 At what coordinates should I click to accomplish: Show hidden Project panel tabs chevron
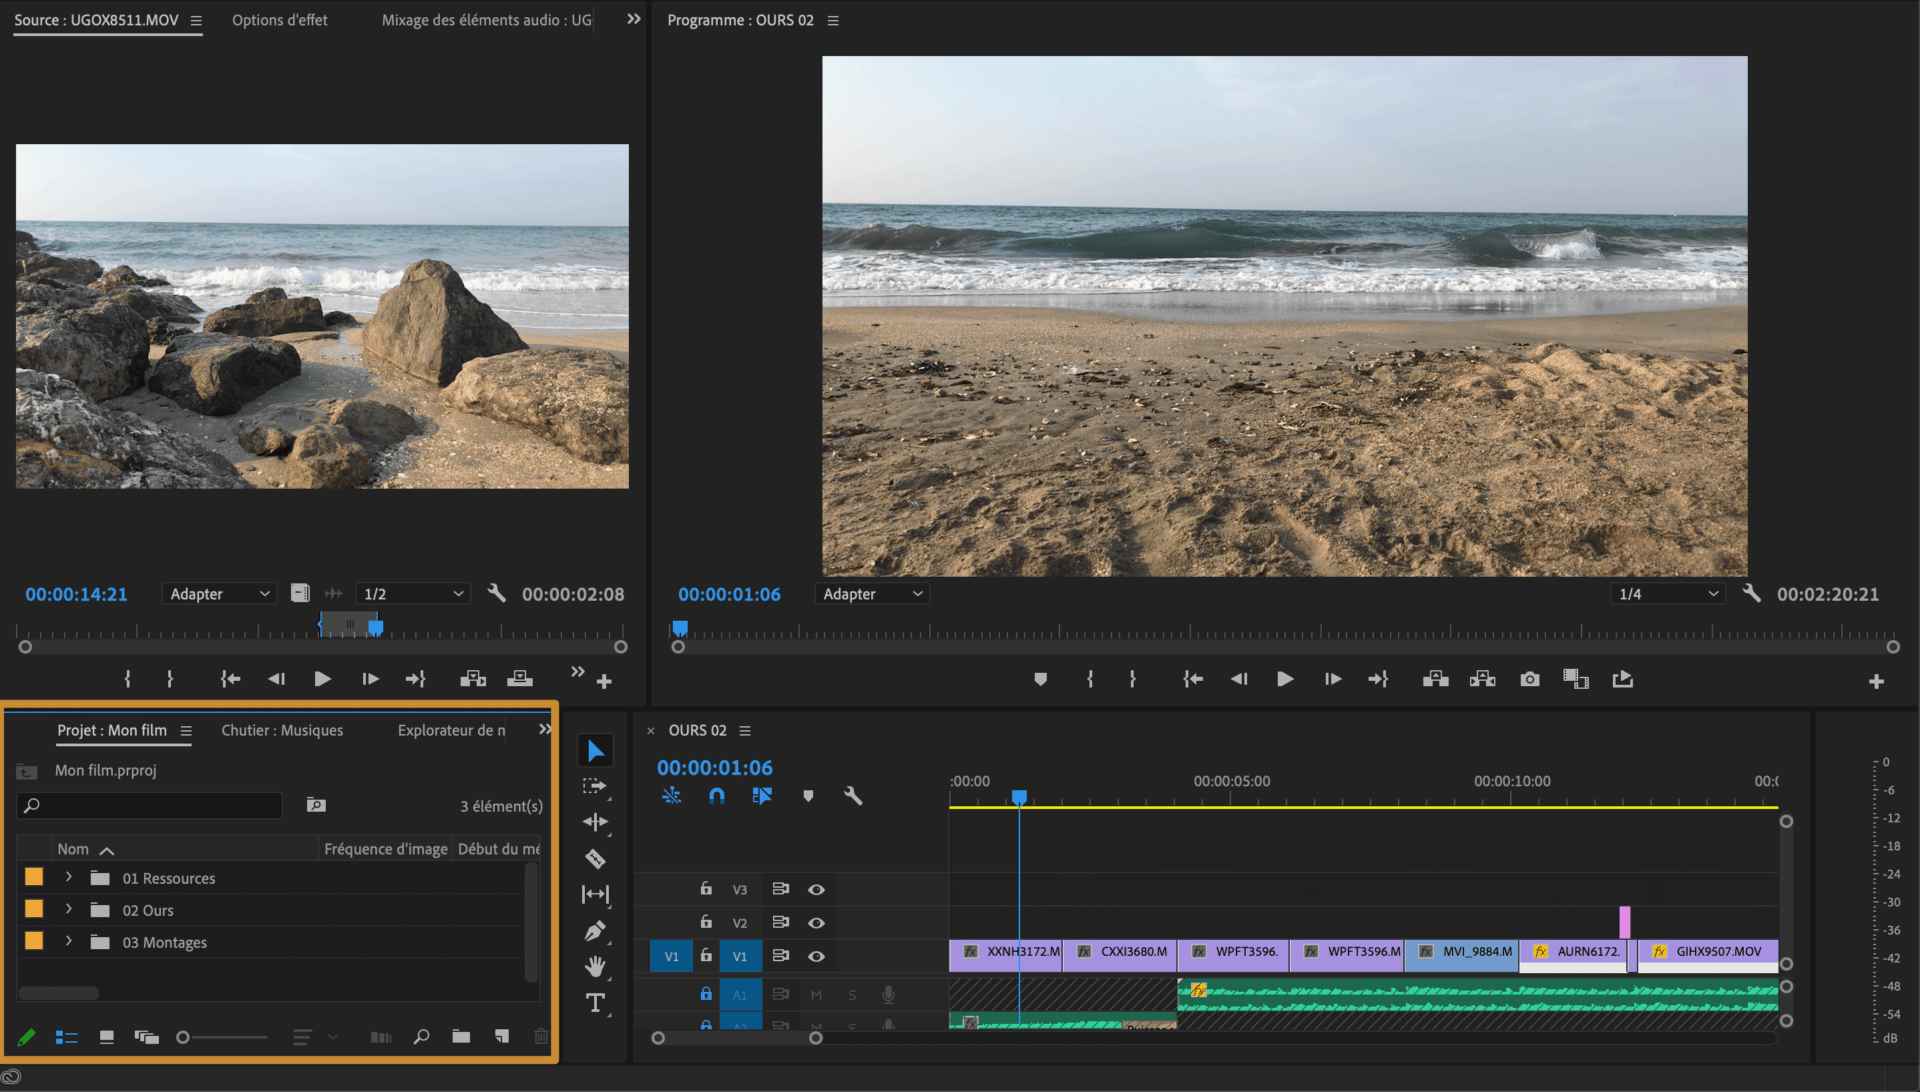(545, 729)
